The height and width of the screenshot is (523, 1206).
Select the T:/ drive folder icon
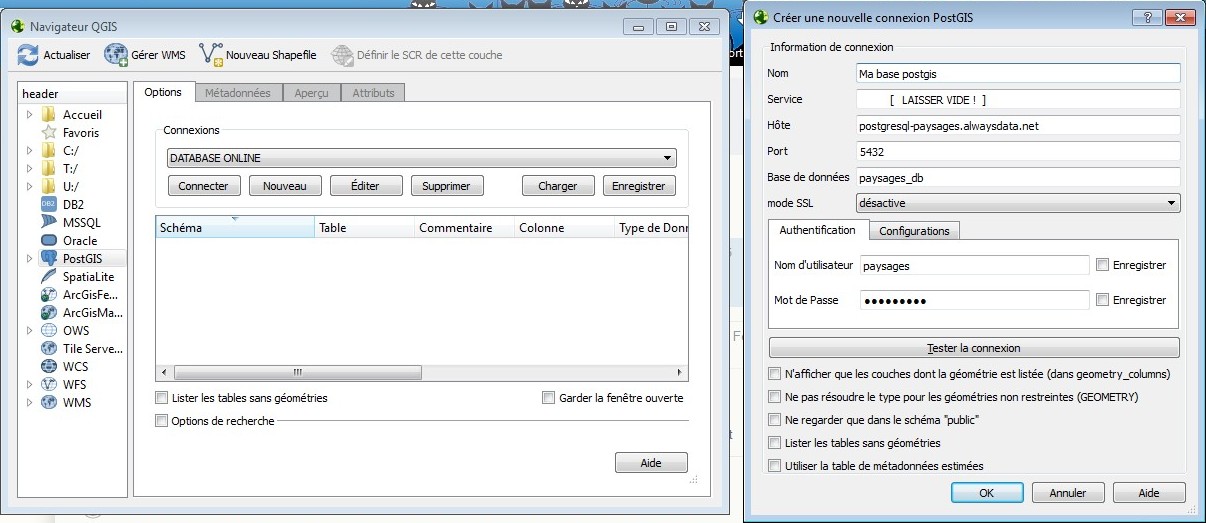pyautogui.click(x=48, y=169)
